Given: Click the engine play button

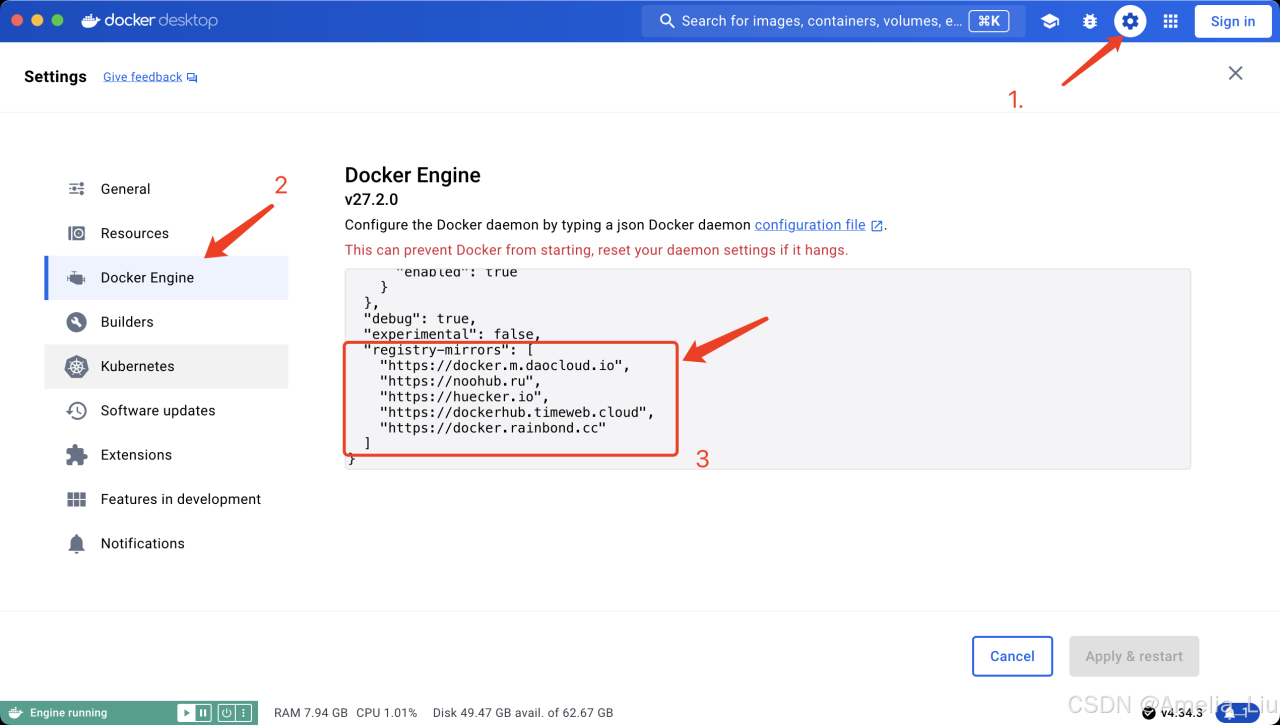Looking at the screenshot, I should [186, 713].
